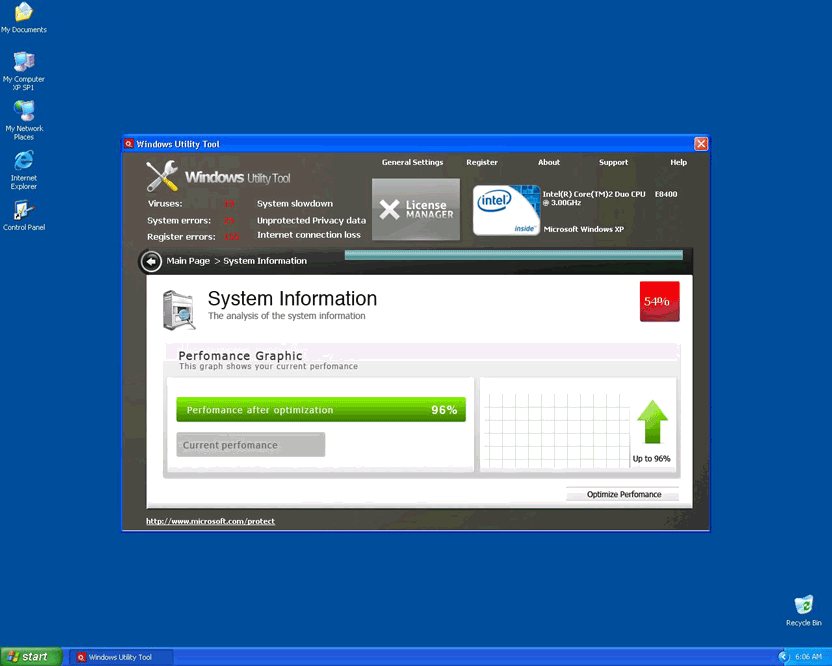
Task: Click the back arrow beside Main Page
Action: [x=151, y=261]
